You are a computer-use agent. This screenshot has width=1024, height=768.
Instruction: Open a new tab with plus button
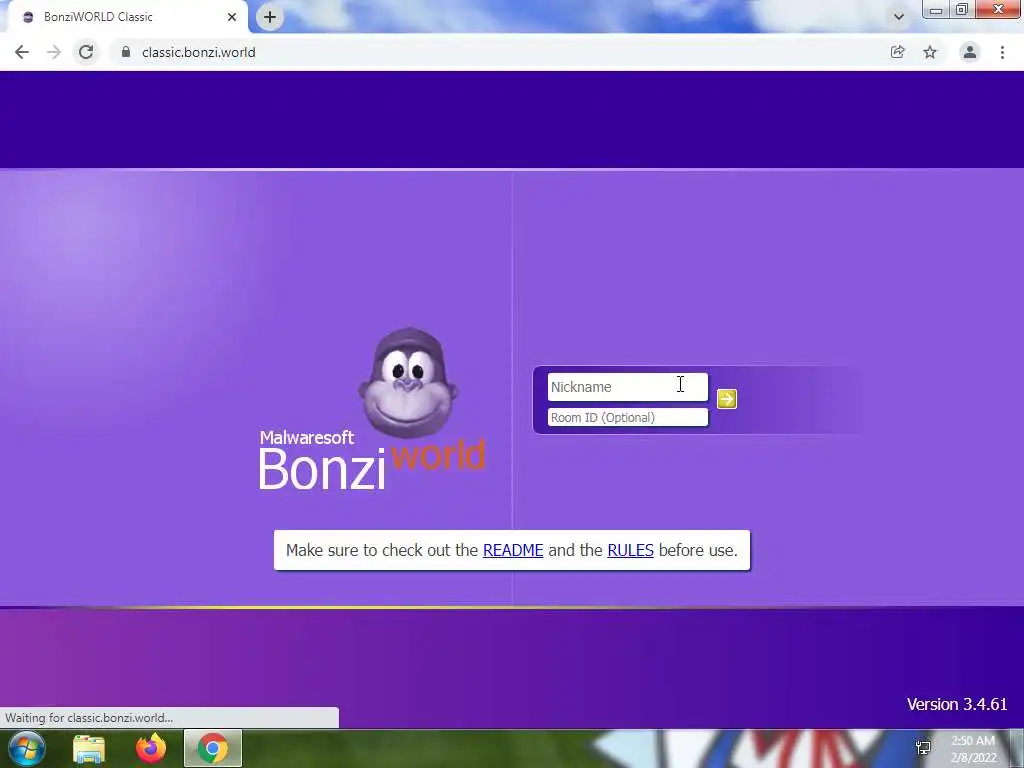[x=270, y=17]
